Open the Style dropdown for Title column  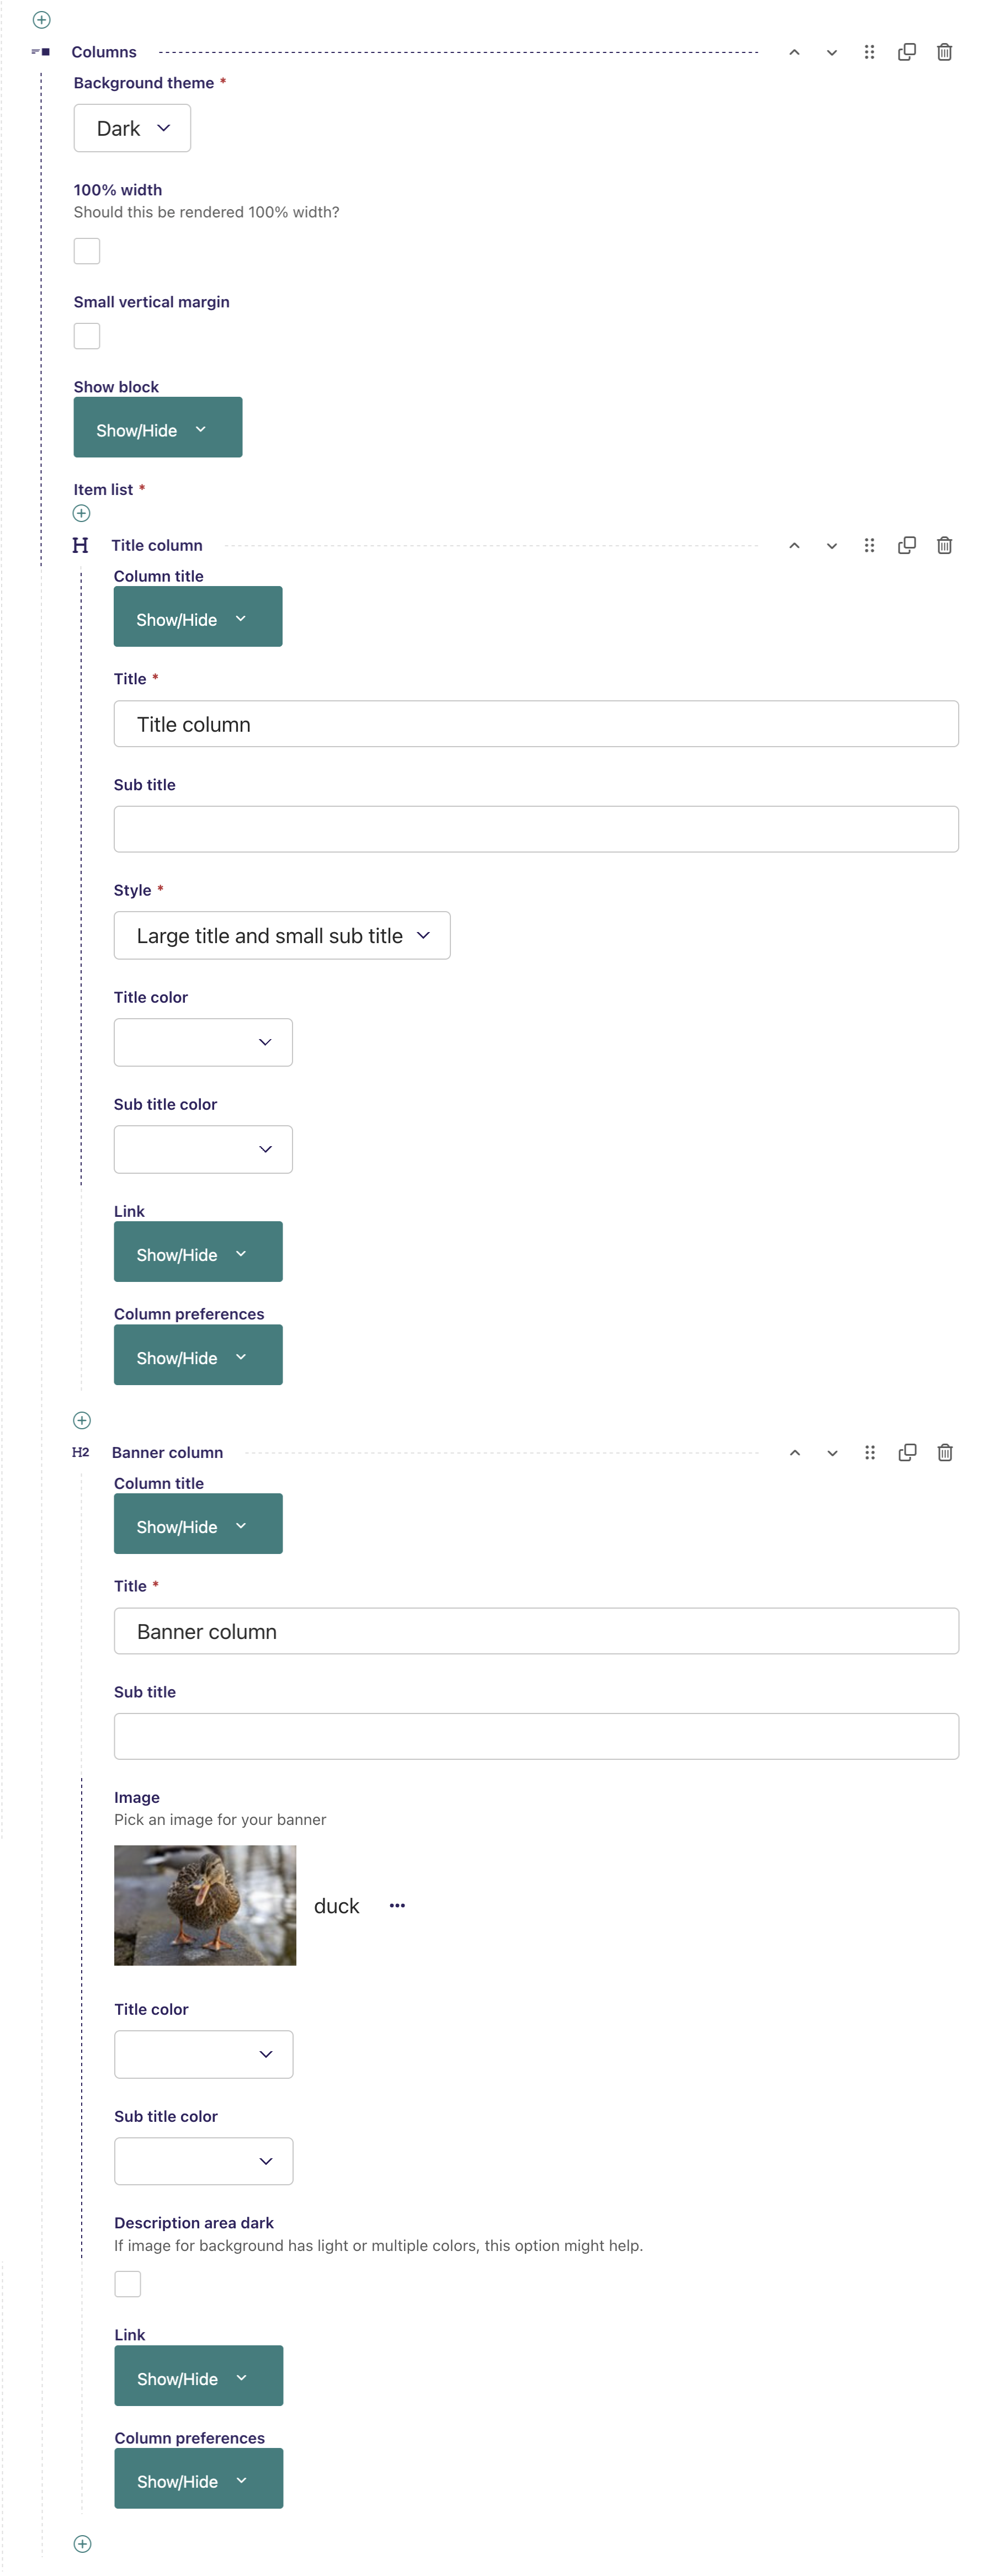click(282, 936)
